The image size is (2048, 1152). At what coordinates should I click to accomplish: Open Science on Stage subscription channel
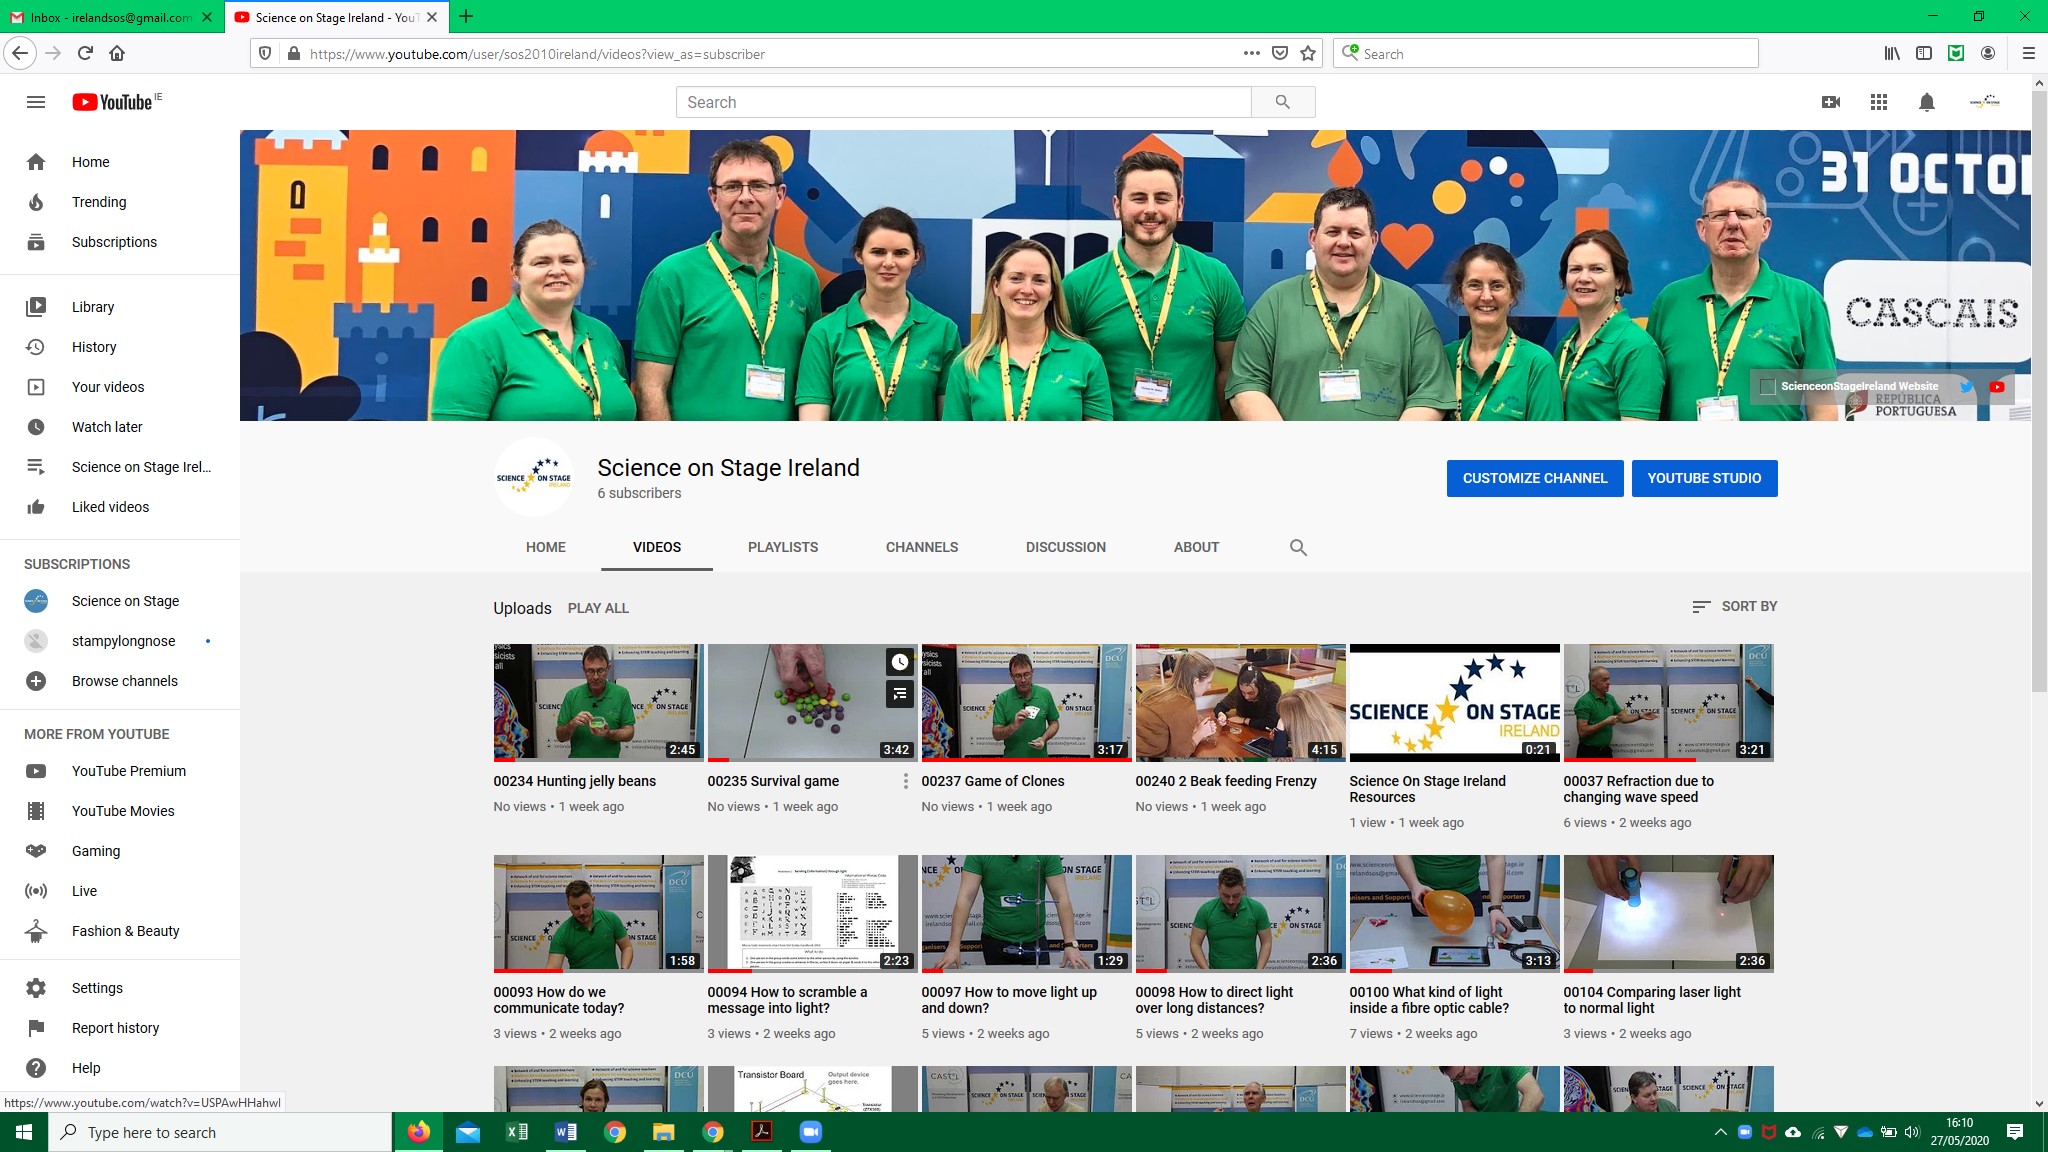click(120, 601)
